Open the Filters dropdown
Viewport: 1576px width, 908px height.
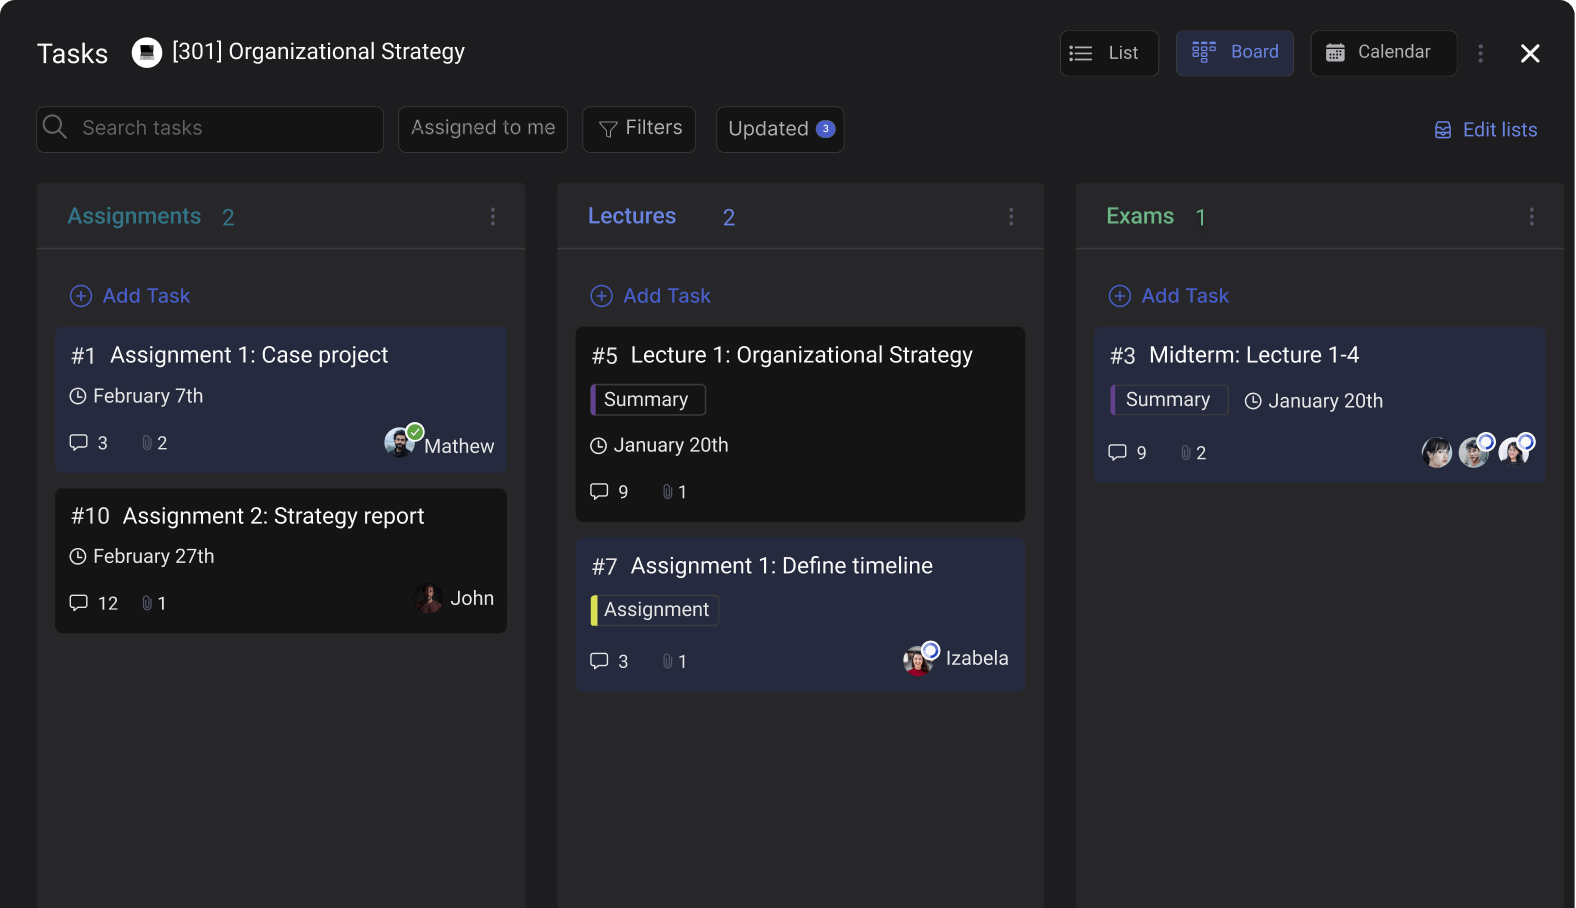[639, 128]
